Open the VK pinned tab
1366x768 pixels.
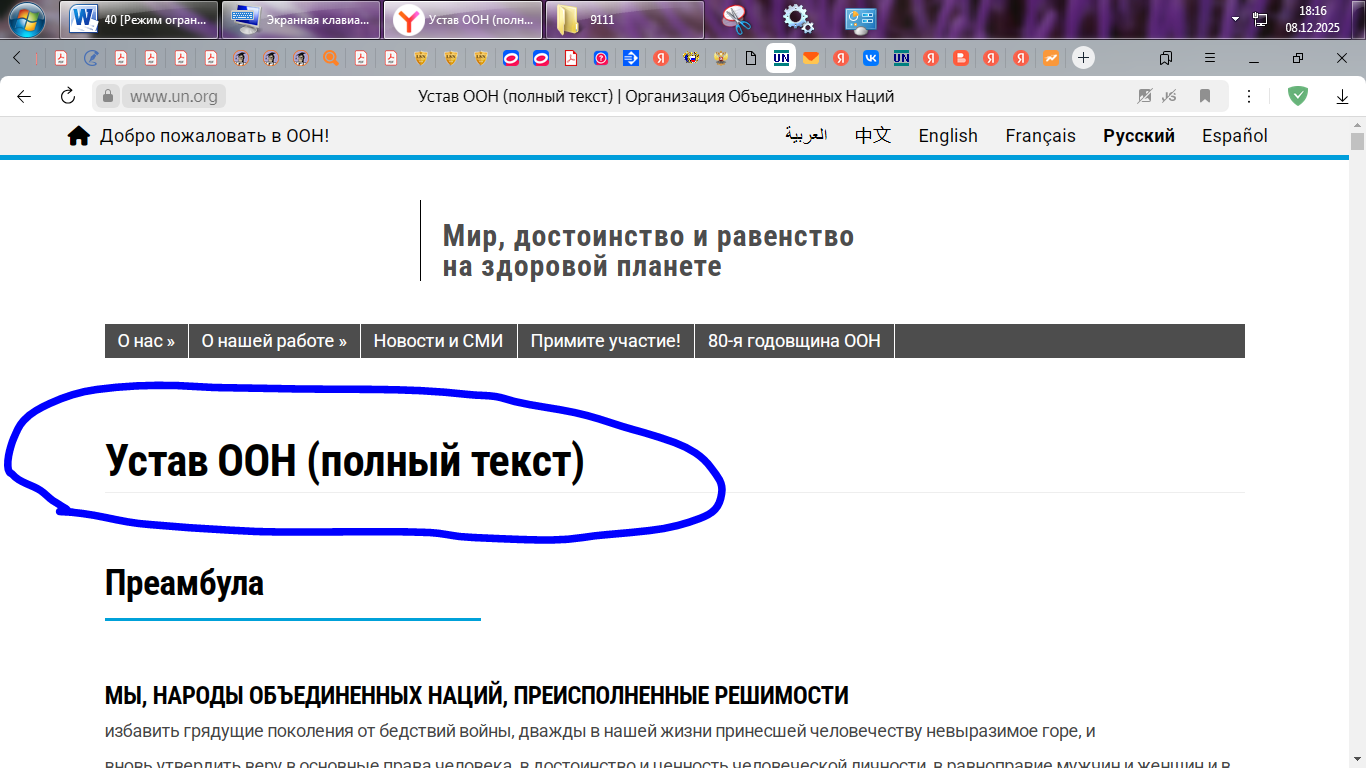click(x=870, y=58)
